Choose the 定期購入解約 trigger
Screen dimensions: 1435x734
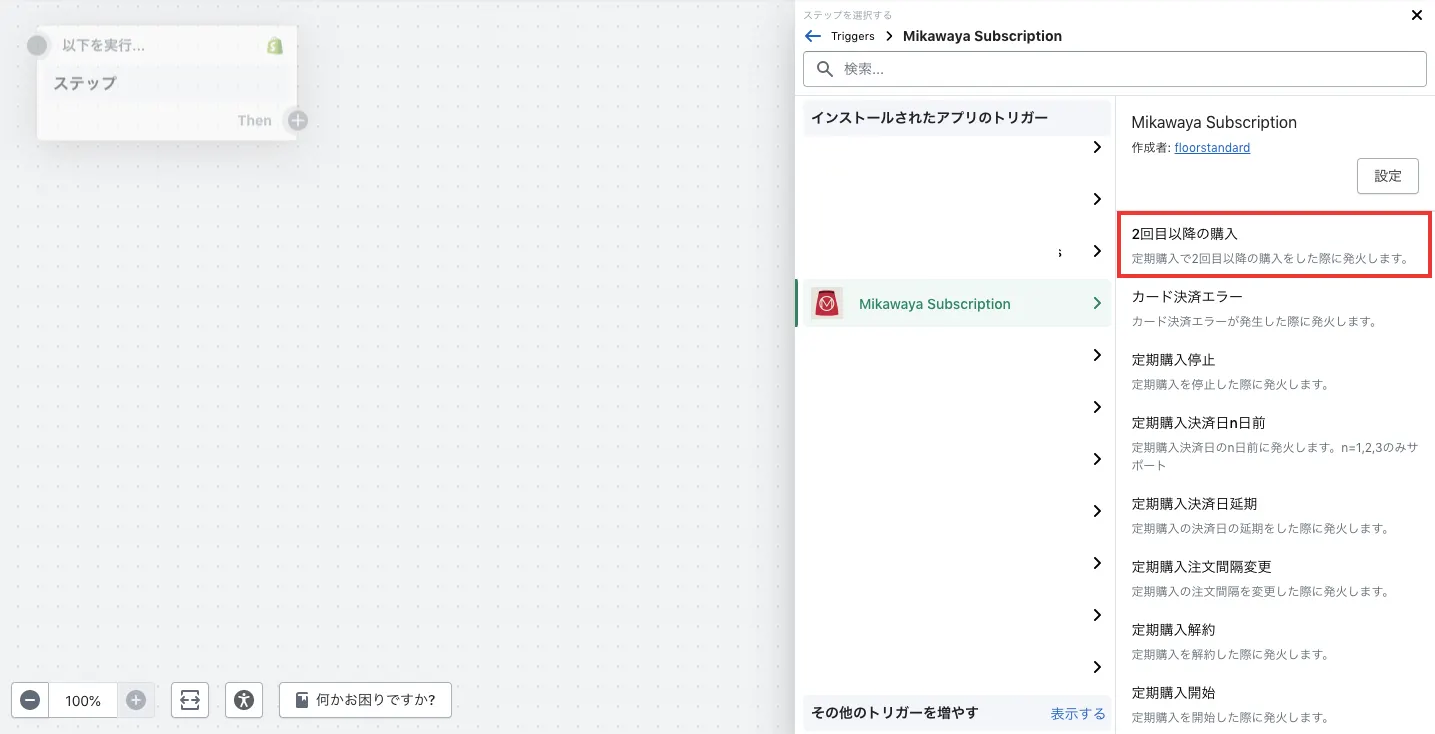pyautogui.click(x=1274, y=641)
